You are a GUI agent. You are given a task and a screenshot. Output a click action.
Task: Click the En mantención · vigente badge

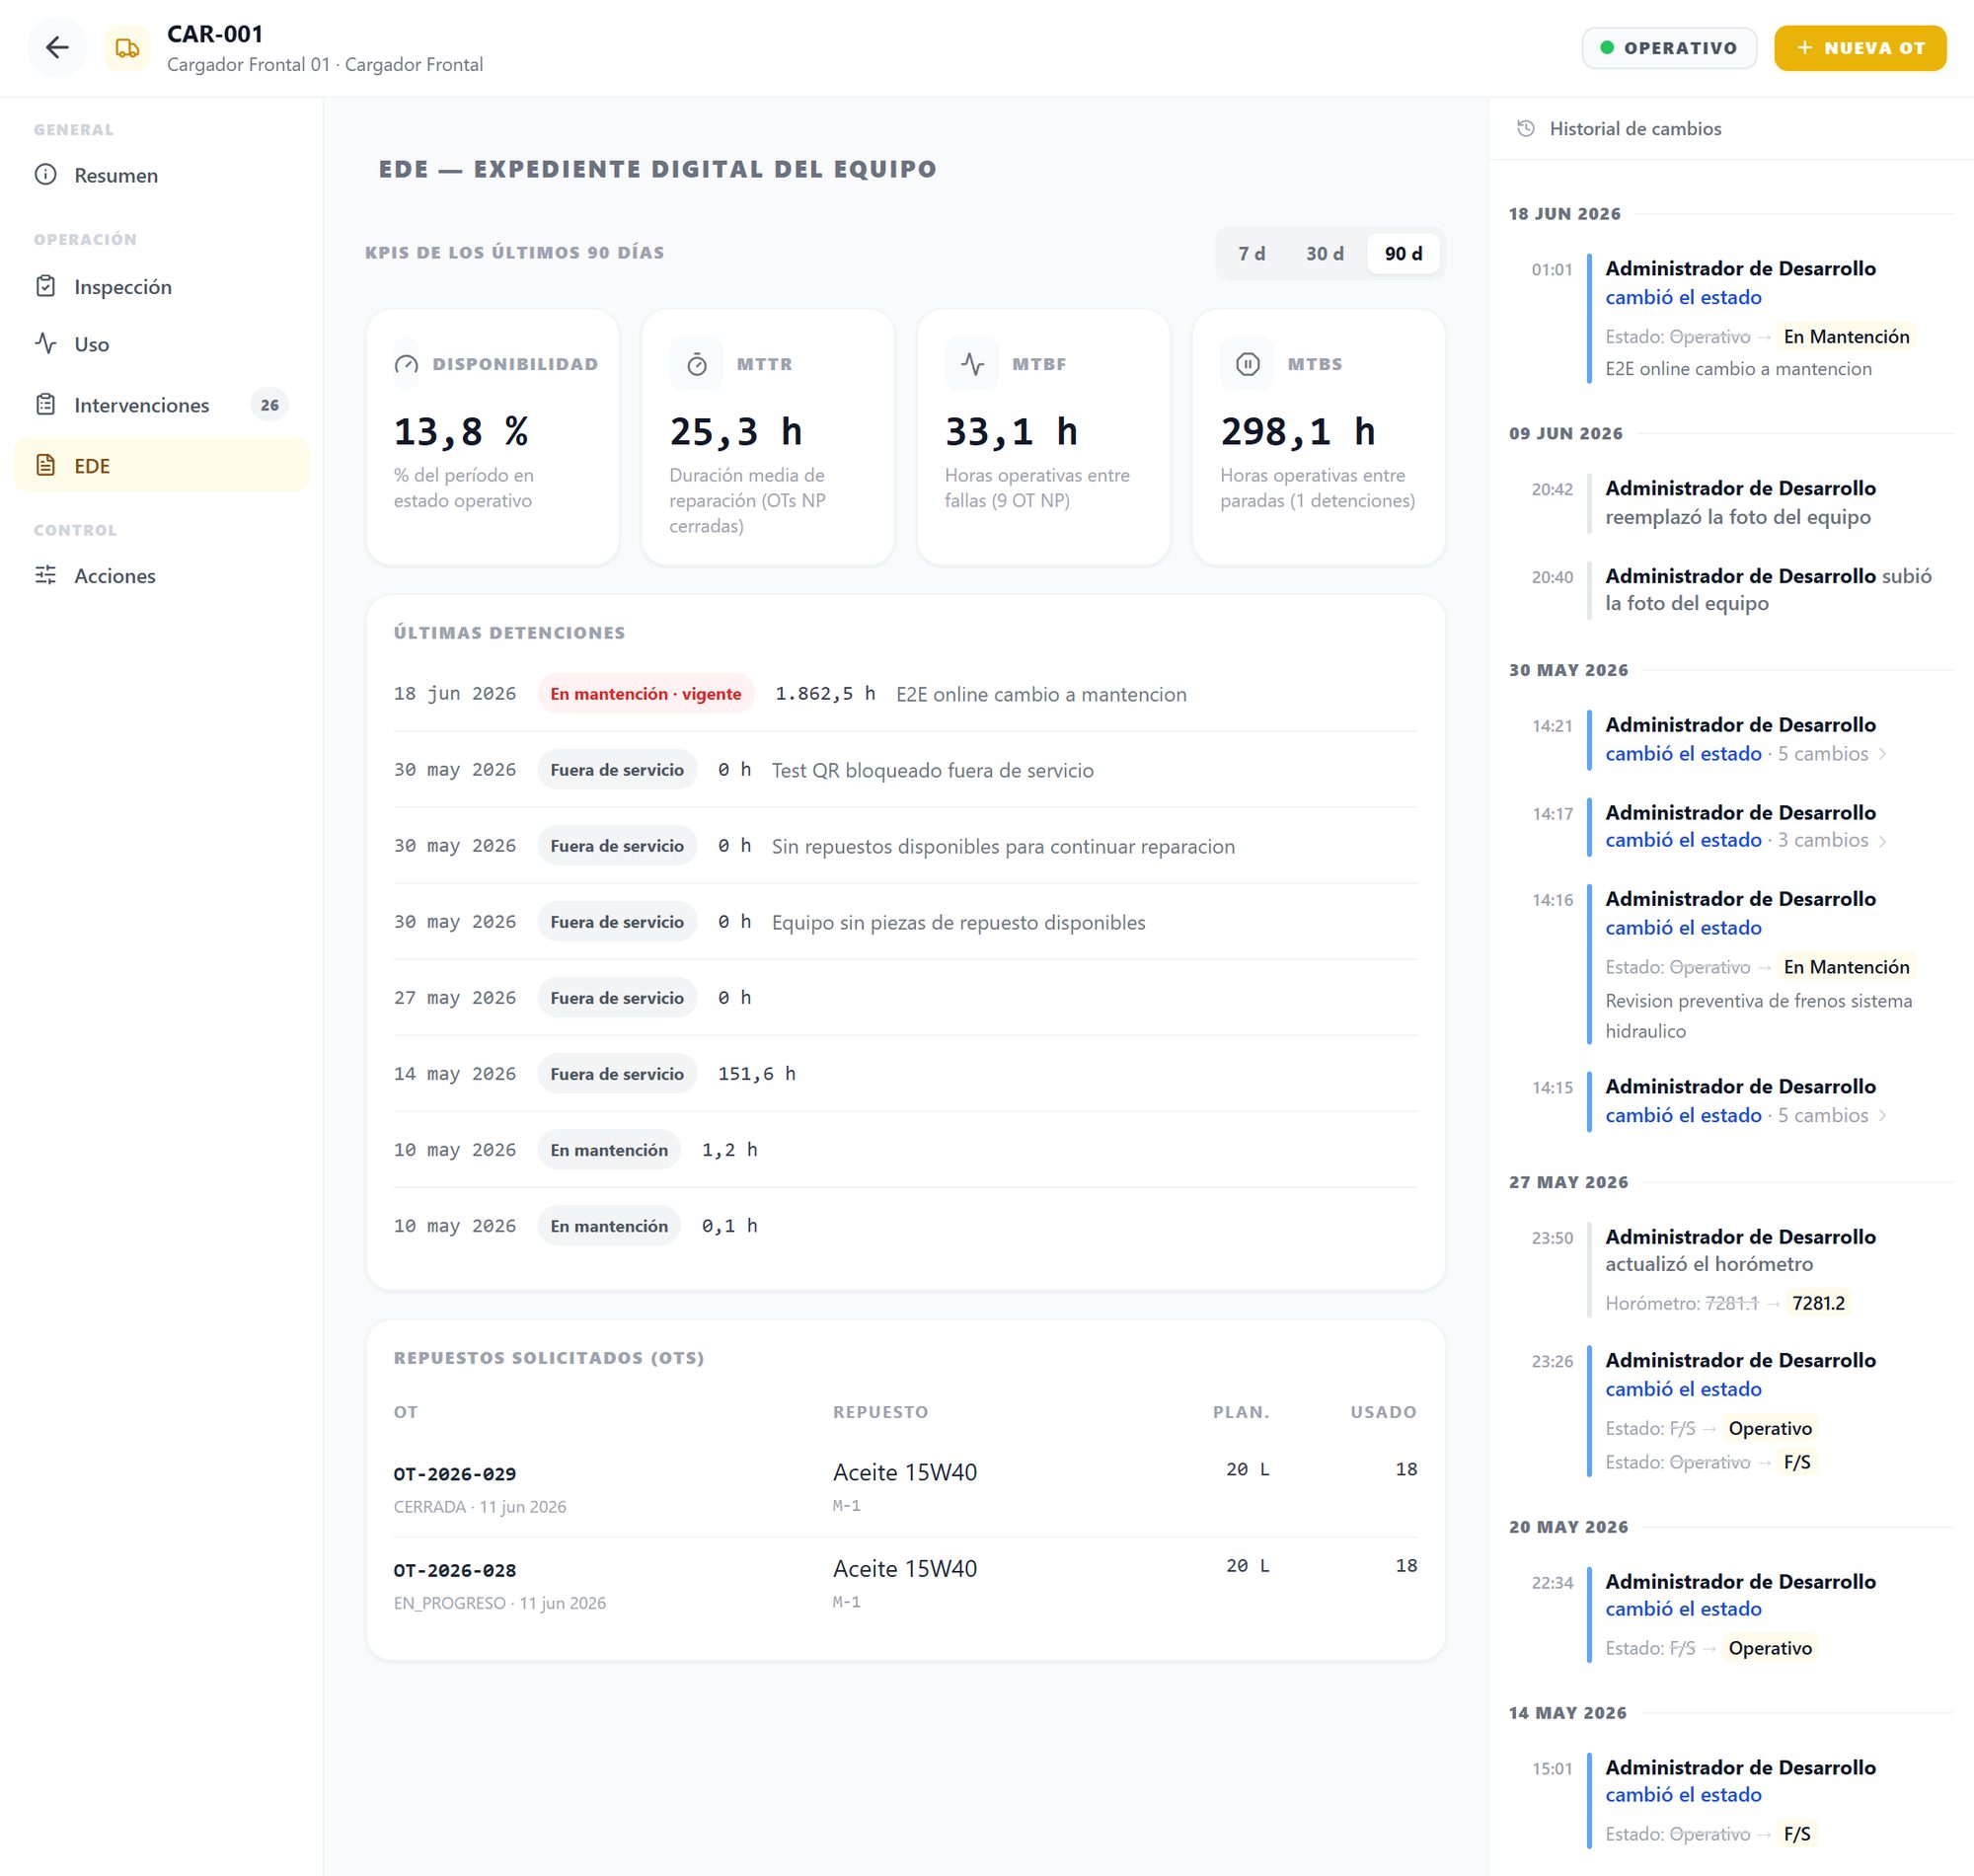[x=646, y=694]
